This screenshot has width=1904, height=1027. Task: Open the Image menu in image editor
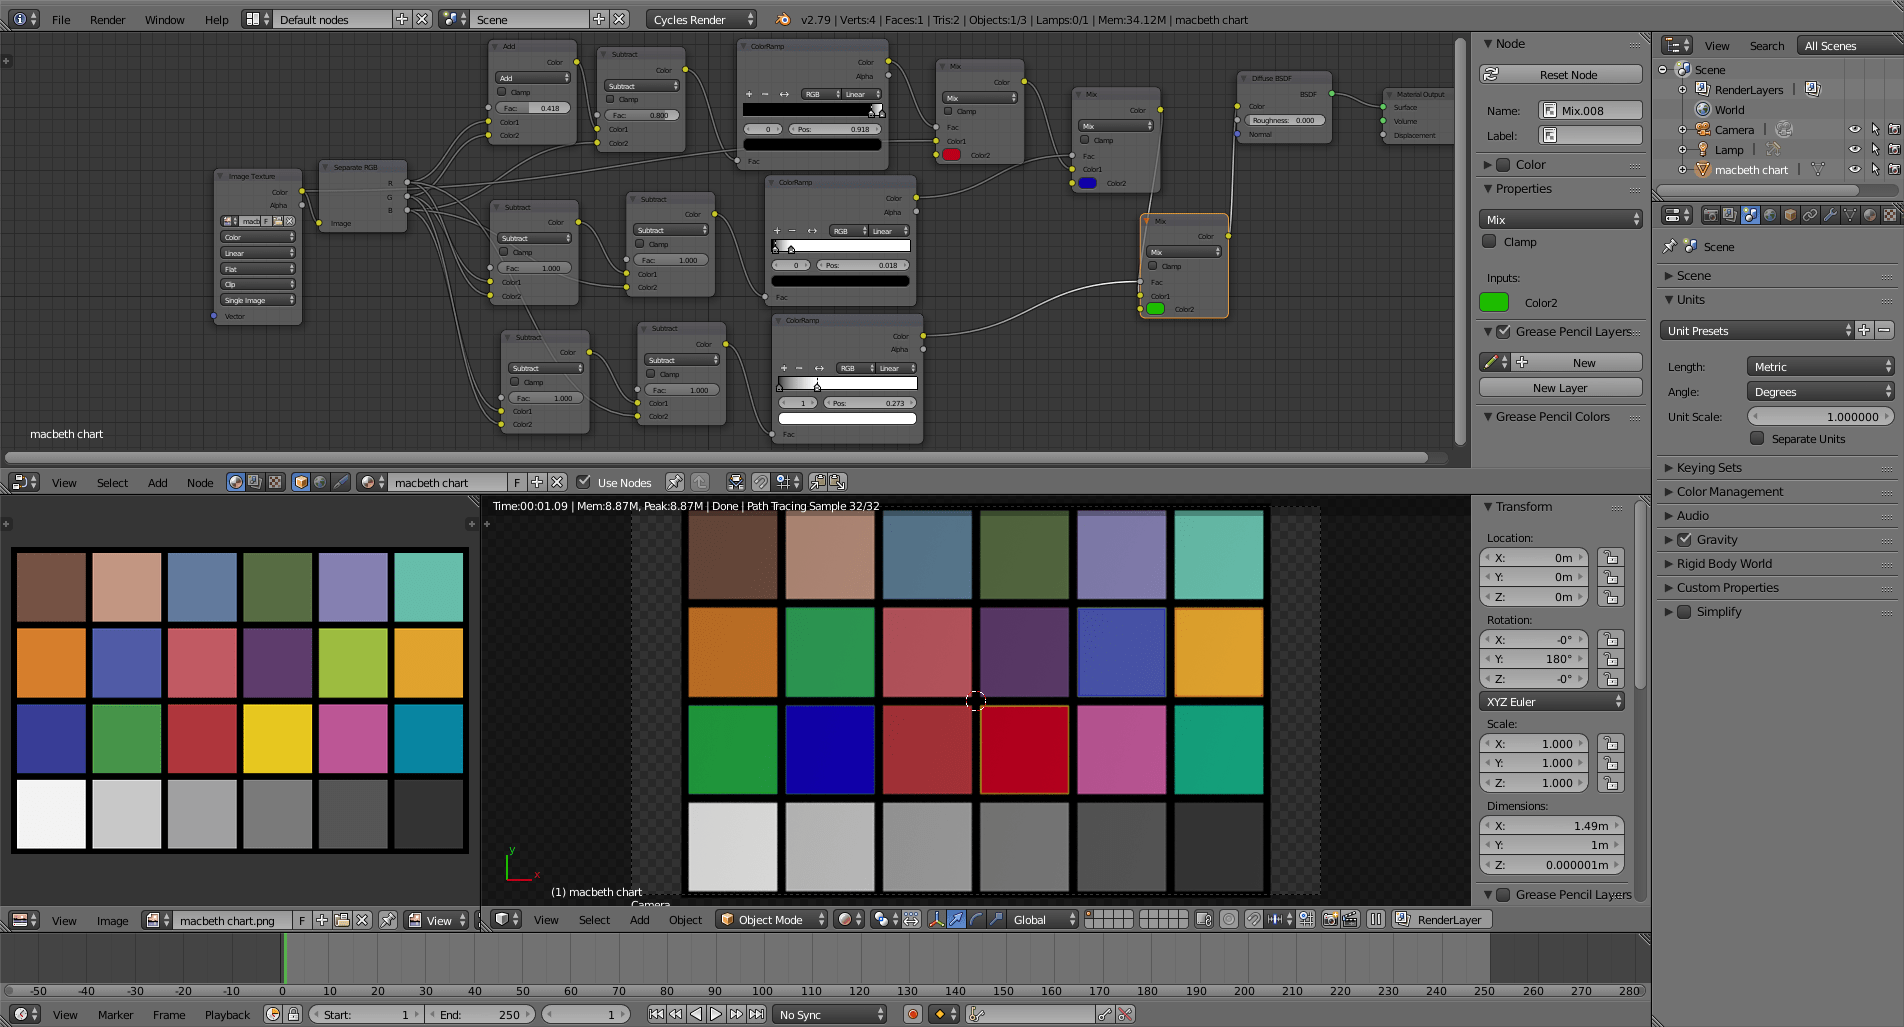coord(112,920)
